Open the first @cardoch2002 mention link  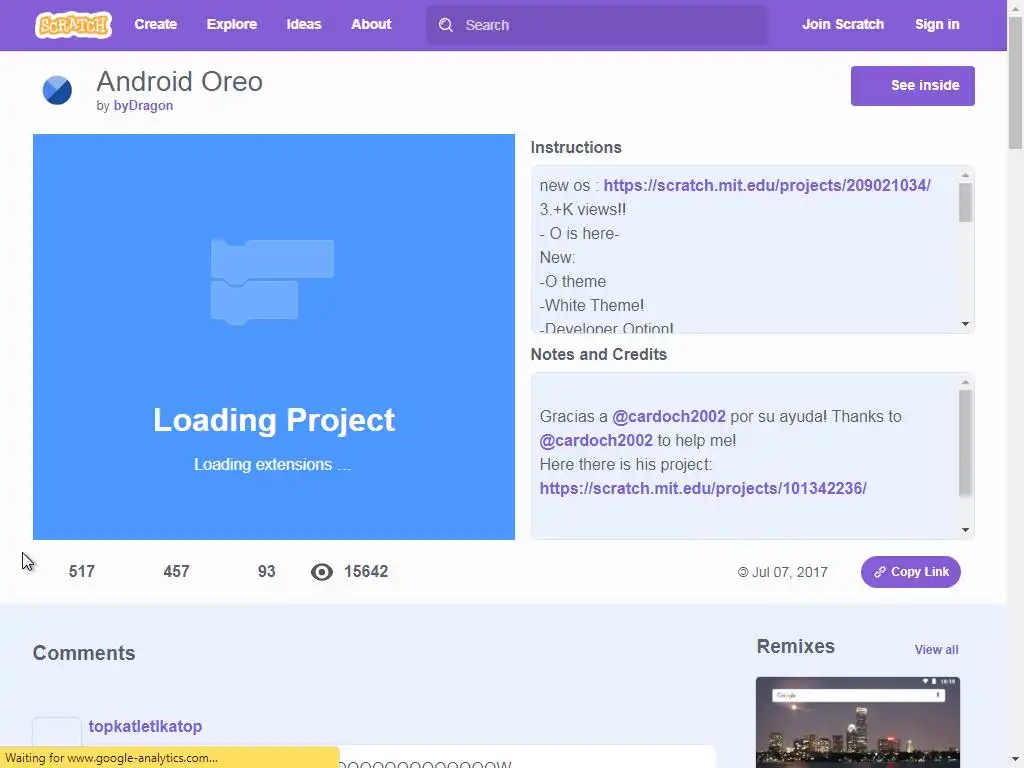coord(669,417)
